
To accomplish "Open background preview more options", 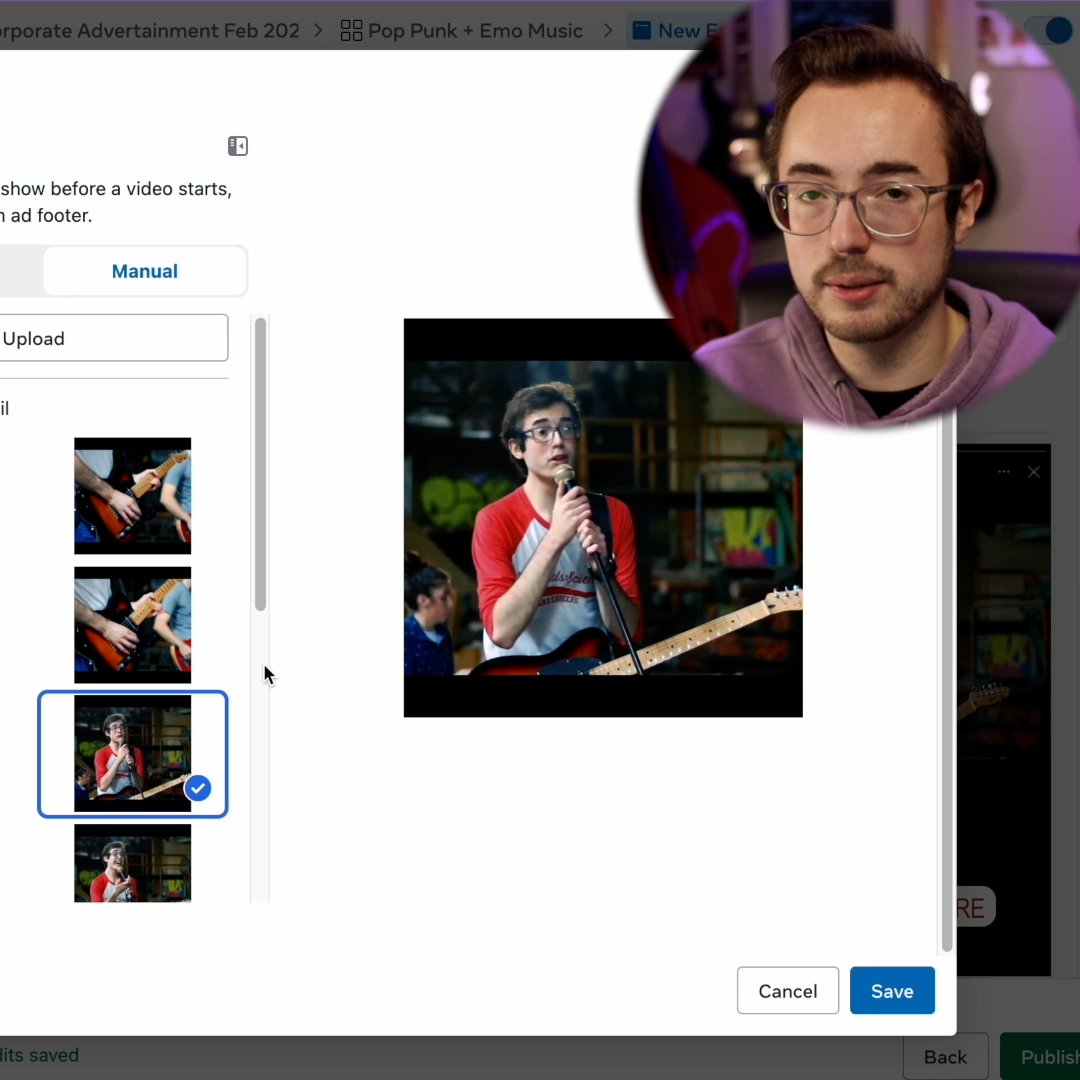I will click(1004, 472).
